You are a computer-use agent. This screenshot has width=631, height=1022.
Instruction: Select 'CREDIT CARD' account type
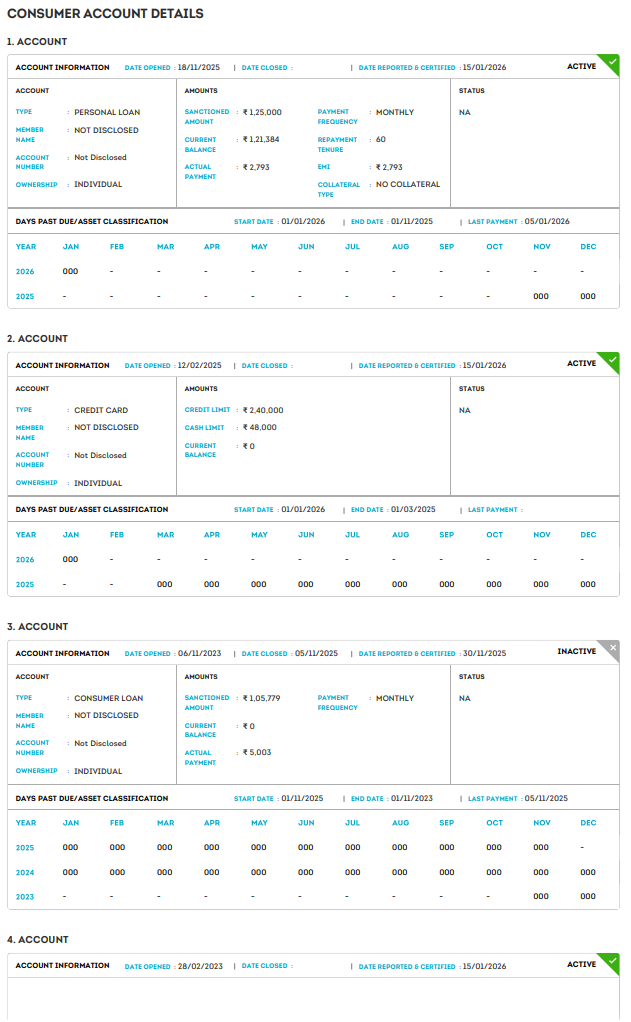coord(101,410)
